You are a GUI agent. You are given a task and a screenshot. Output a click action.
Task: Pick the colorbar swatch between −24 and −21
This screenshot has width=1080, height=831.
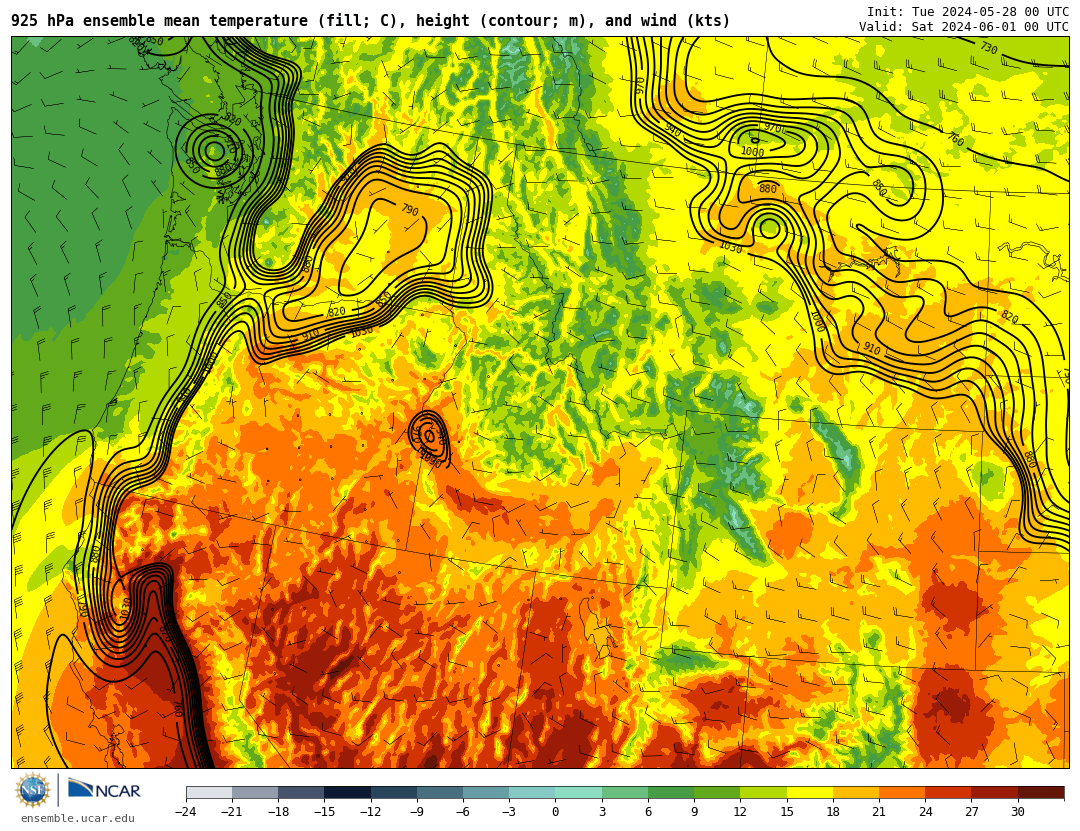pos(209,792)
